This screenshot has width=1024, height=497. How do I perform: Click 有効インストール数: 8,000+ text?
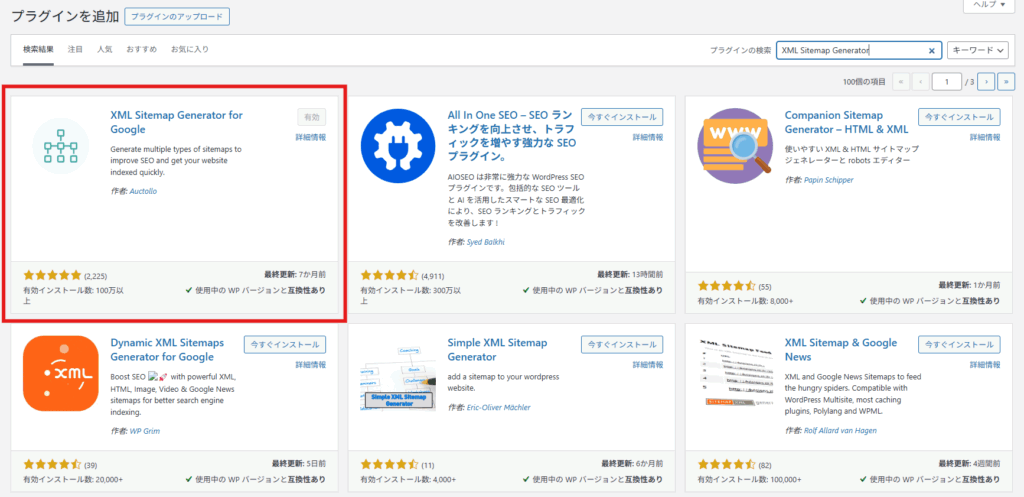pos(745,301)
